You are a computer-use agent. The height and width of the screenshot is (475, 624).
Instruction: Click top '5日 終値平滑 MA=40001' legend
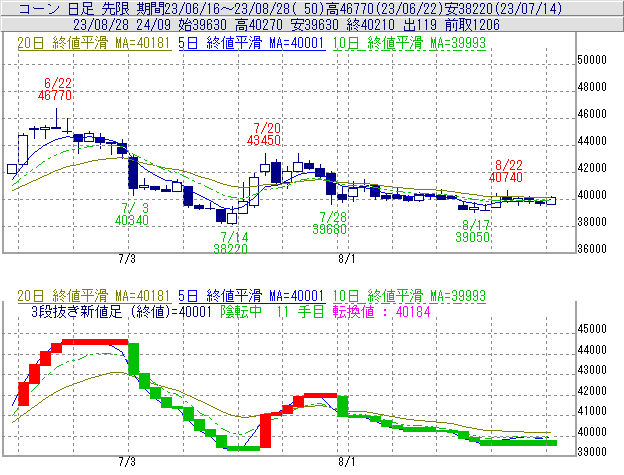pos(252,43)
